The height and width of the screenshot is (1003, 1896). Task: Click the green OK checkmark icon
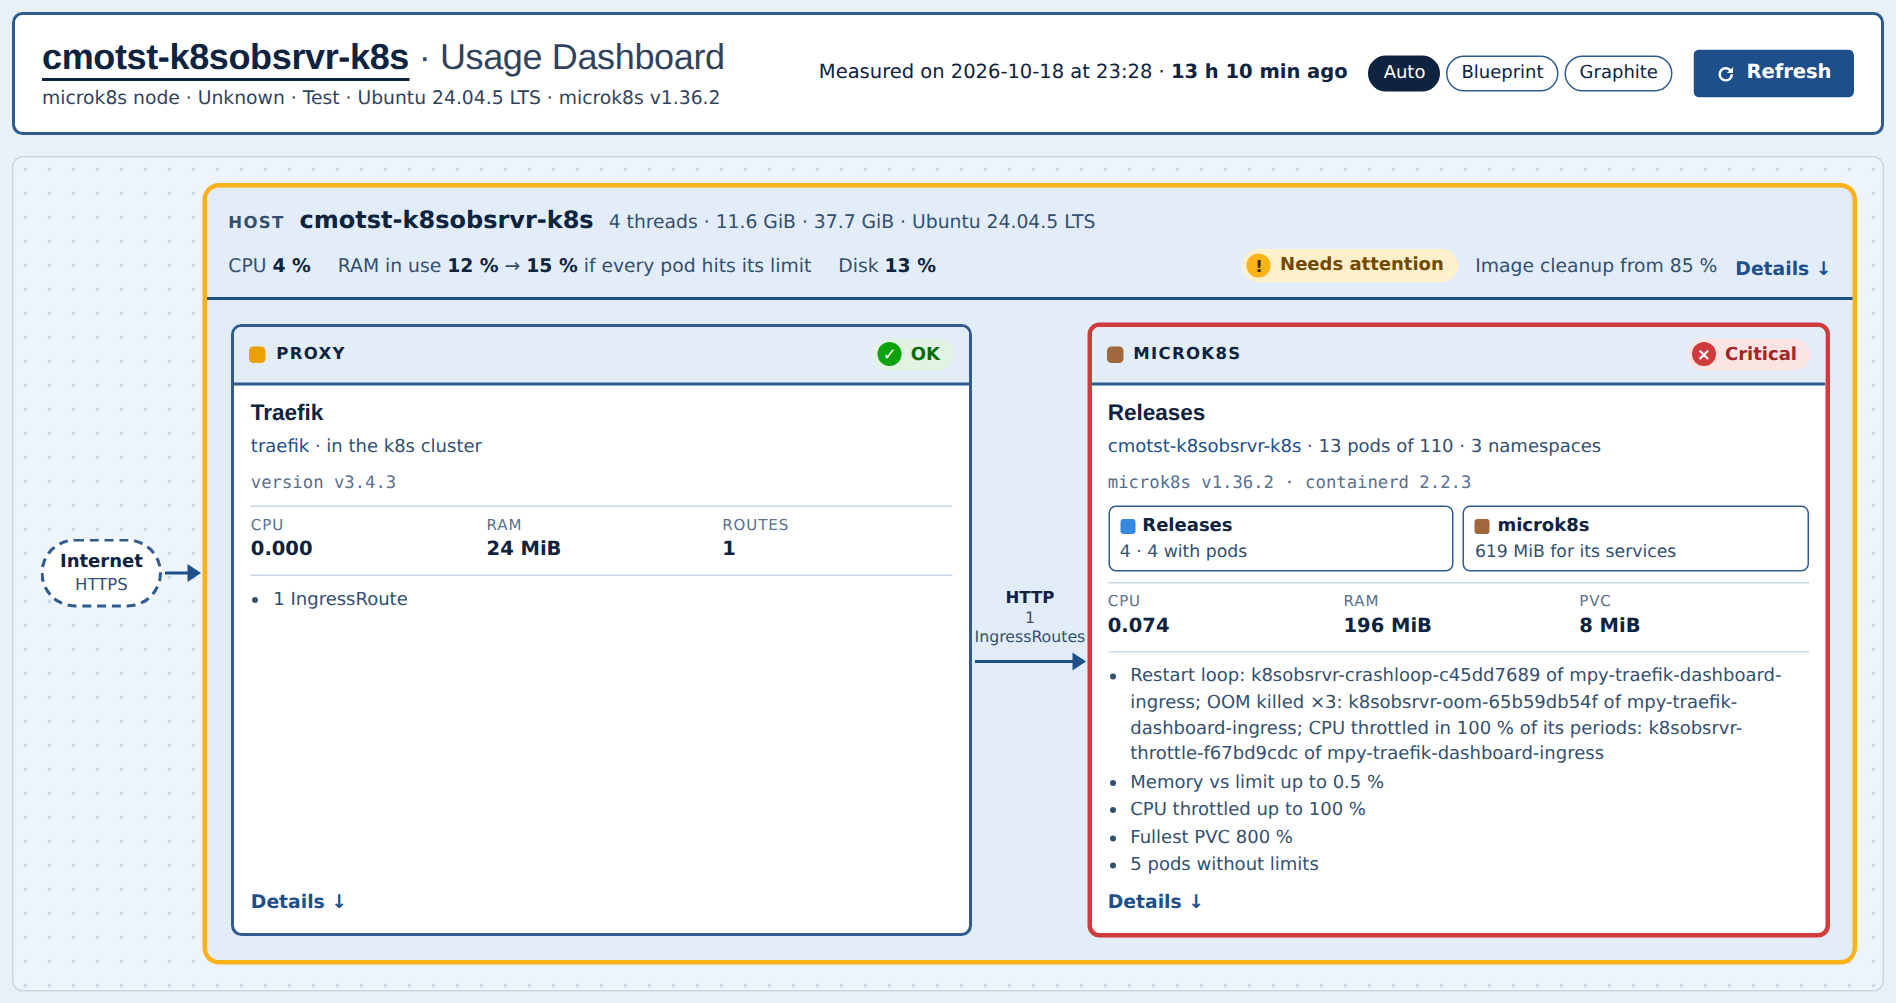point(889,354)
